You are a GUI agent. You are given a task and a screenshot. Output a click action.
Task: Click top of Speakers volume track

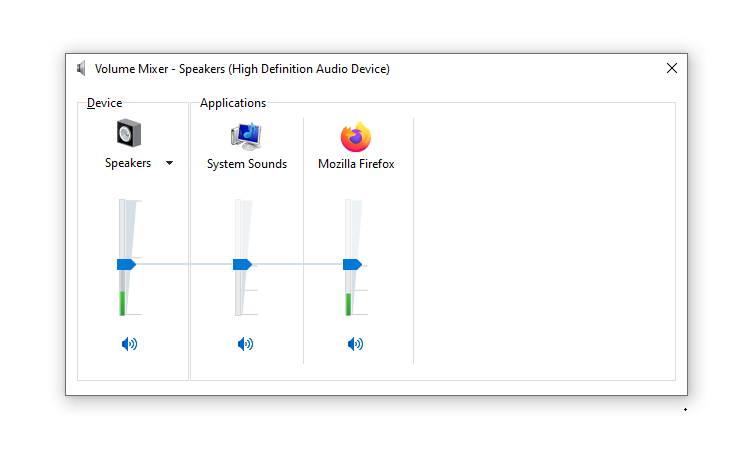click(122, 203)
